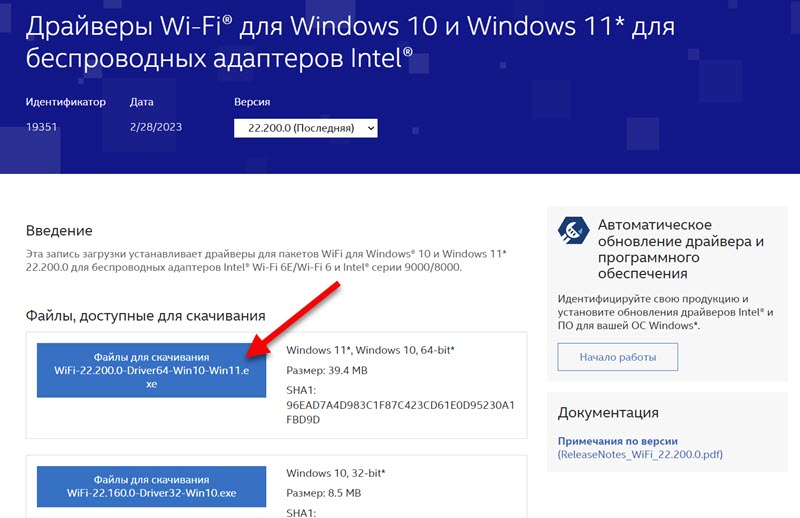Click the identifier value 19351
This screenshot has width=800, height=518.
pyautogui.click(x=45, y=127)
